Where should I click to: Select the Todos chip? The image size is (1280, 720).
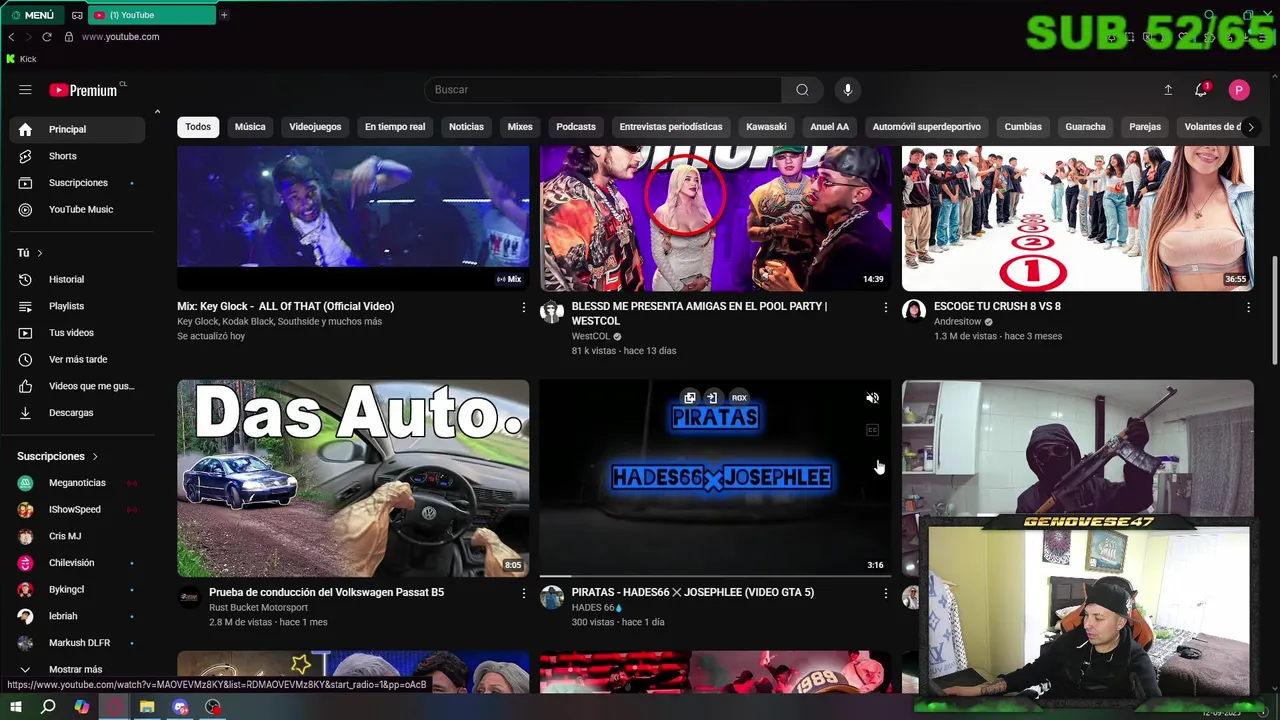click(198, 127)
